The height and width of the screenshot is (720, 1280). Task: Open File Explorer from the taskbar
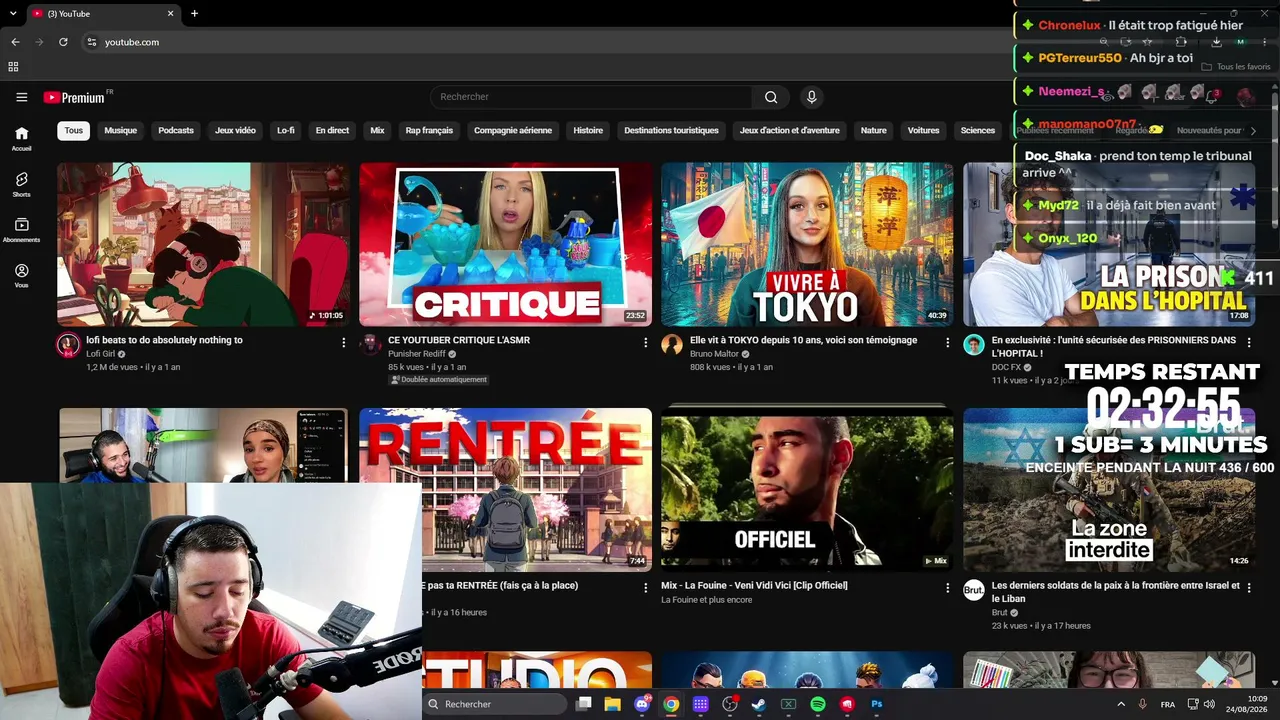612,704
